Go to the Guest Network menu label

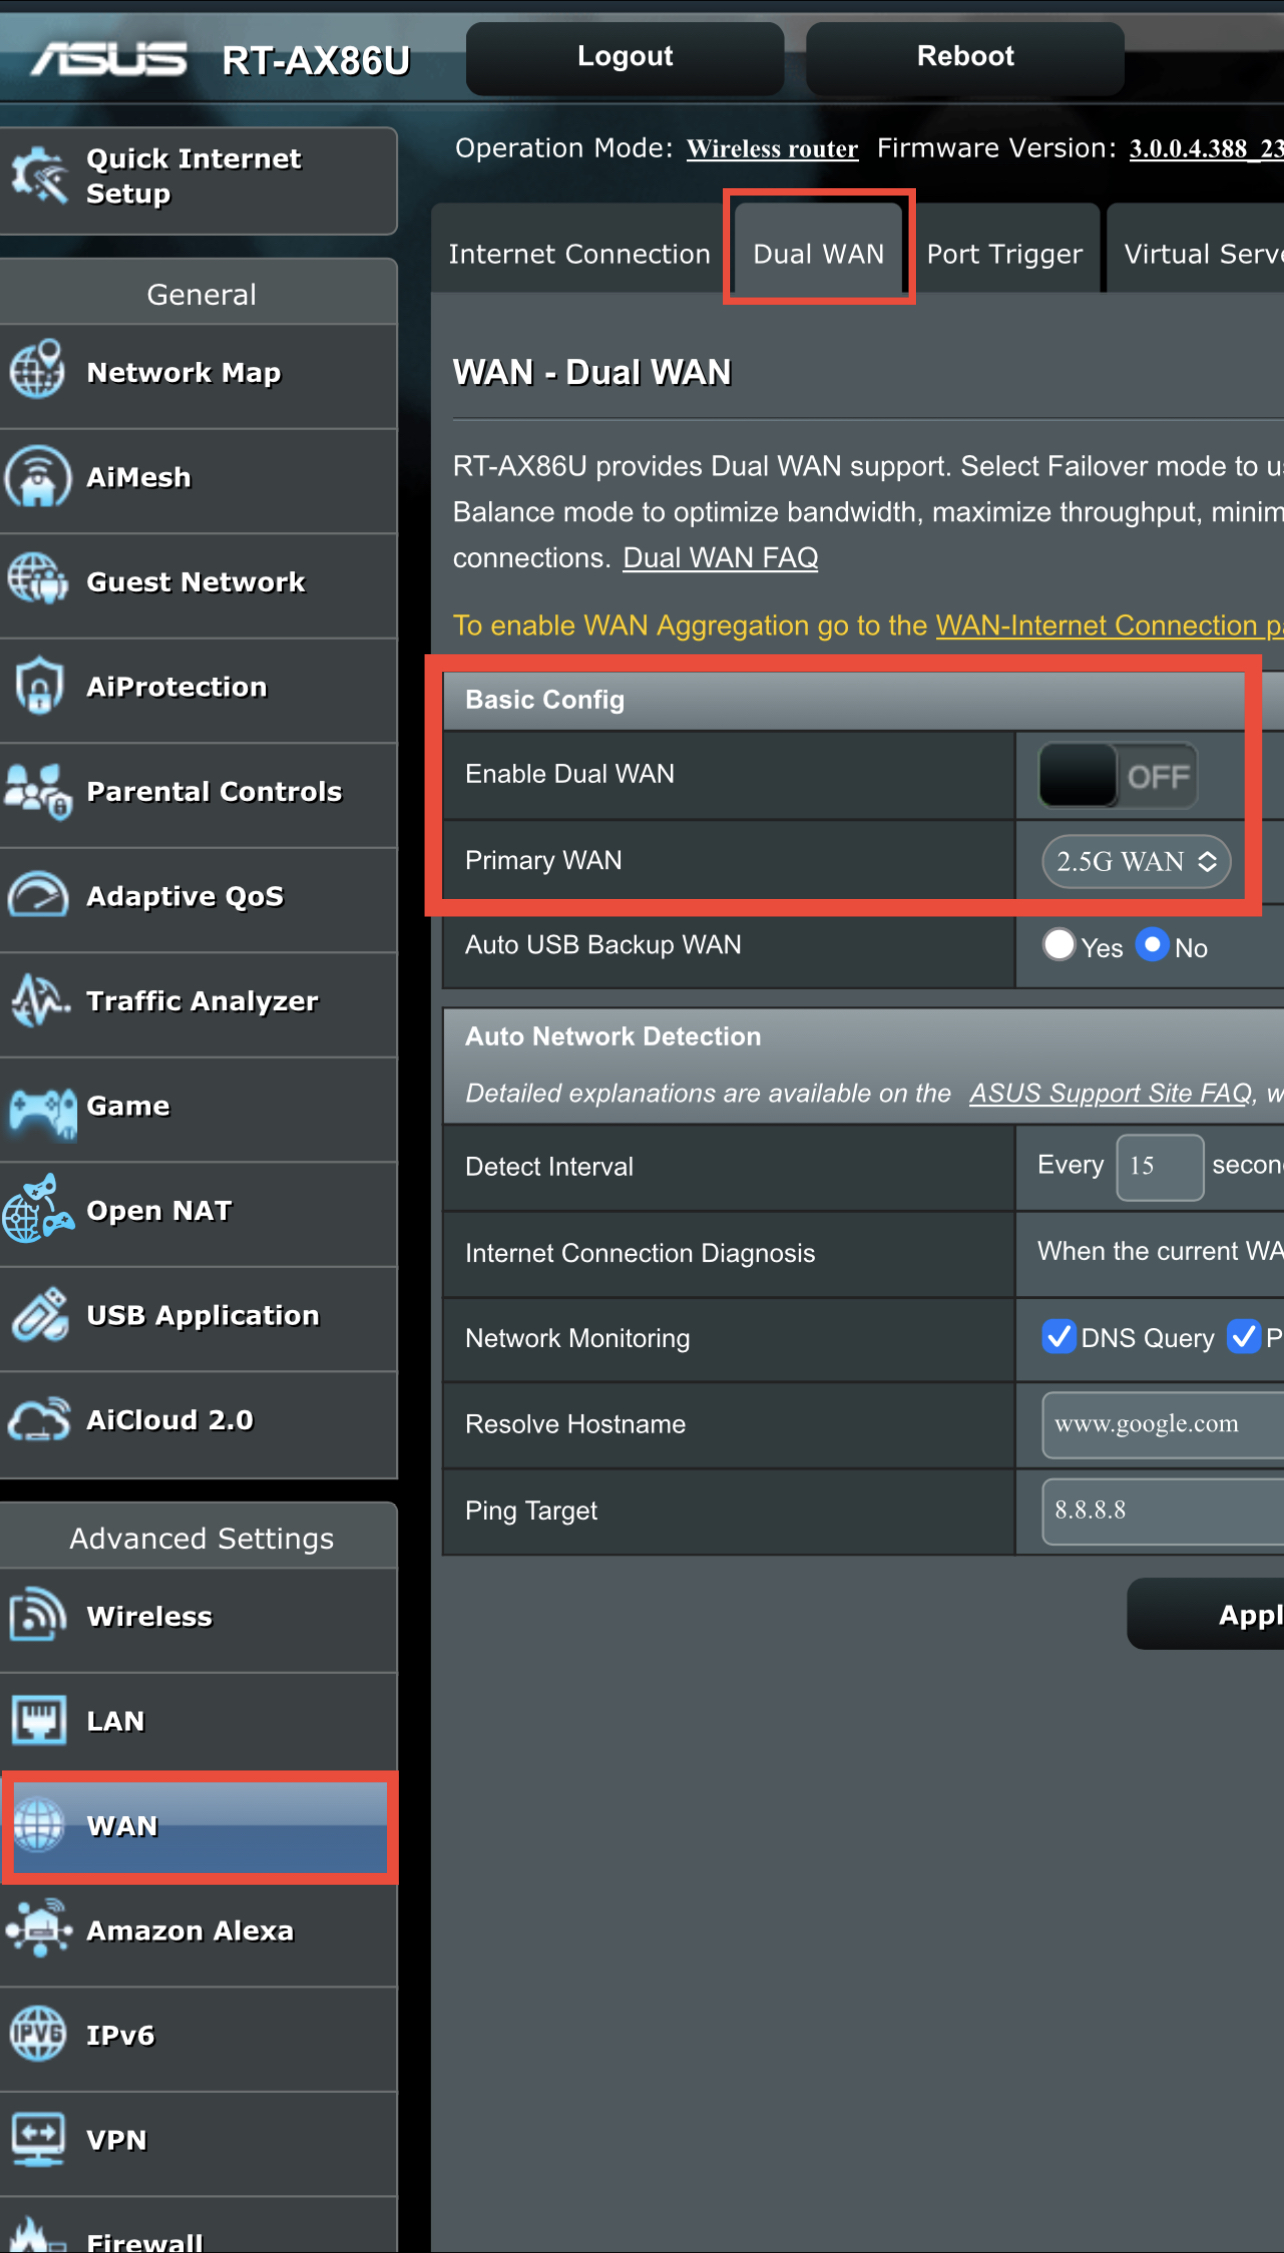pyautogui.click(x=196, y=582)
